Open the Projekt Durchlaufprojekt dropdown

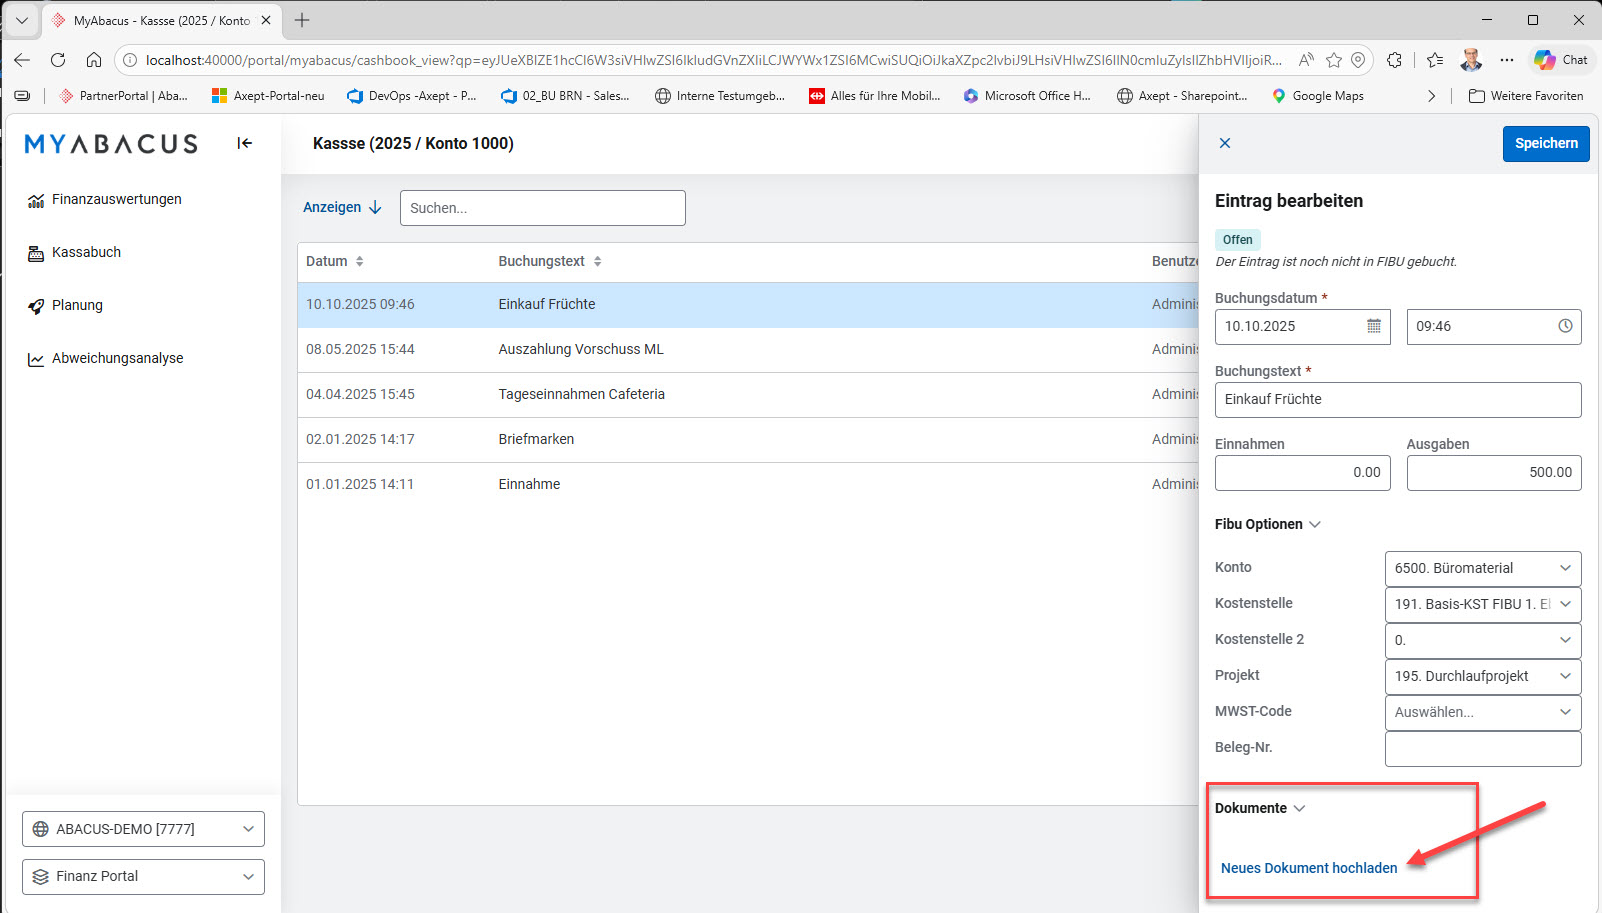pos(1483,676)
